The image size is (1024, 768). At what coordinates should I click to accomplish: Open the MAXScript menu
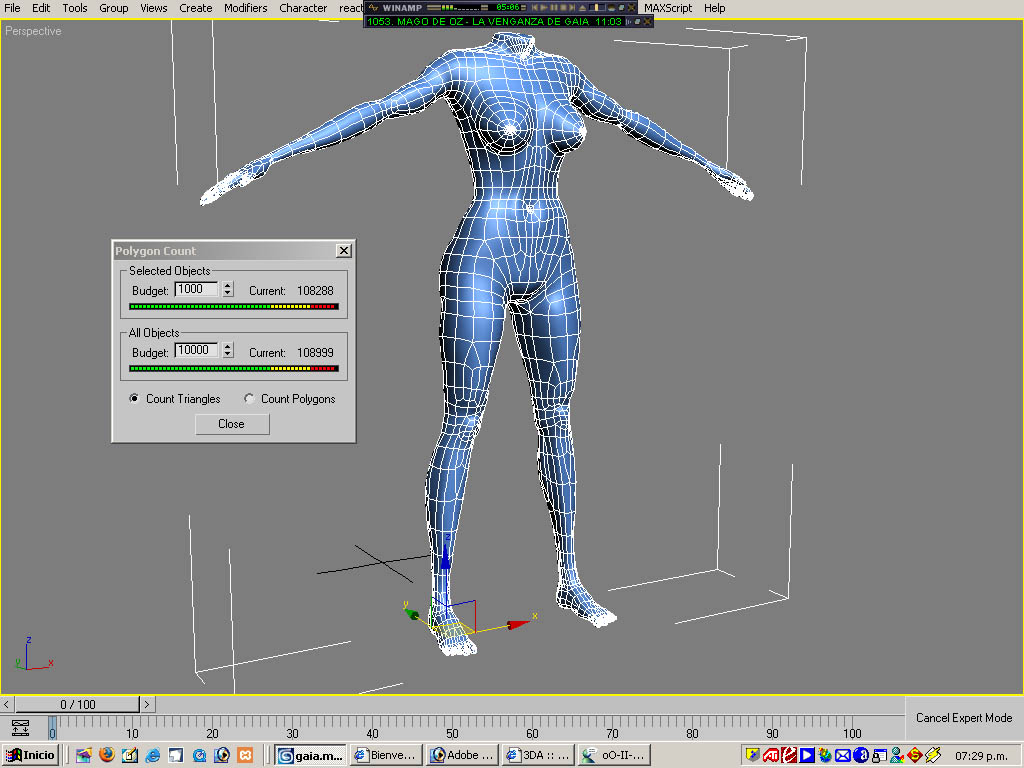click(x=667, y=8)
